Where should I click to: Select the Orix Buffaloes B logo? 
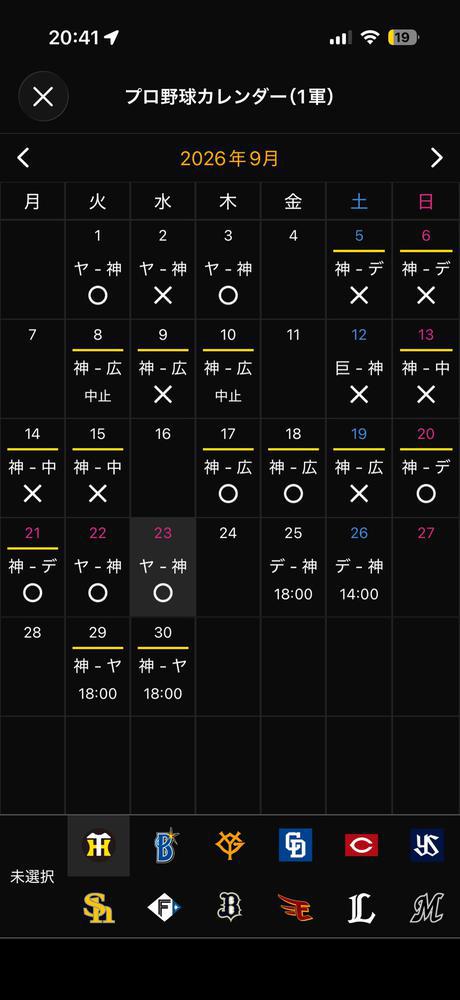tap(230, 908)
